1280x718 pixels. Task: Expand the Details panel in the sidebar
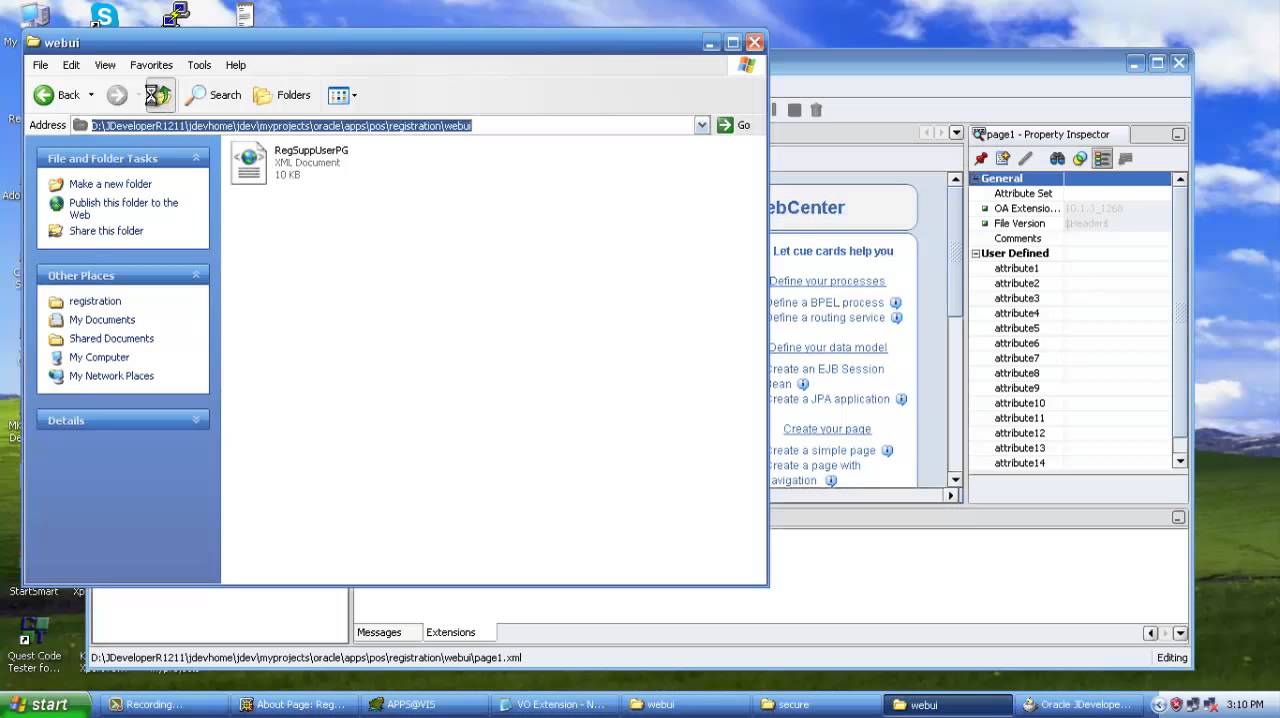[196, 420]
